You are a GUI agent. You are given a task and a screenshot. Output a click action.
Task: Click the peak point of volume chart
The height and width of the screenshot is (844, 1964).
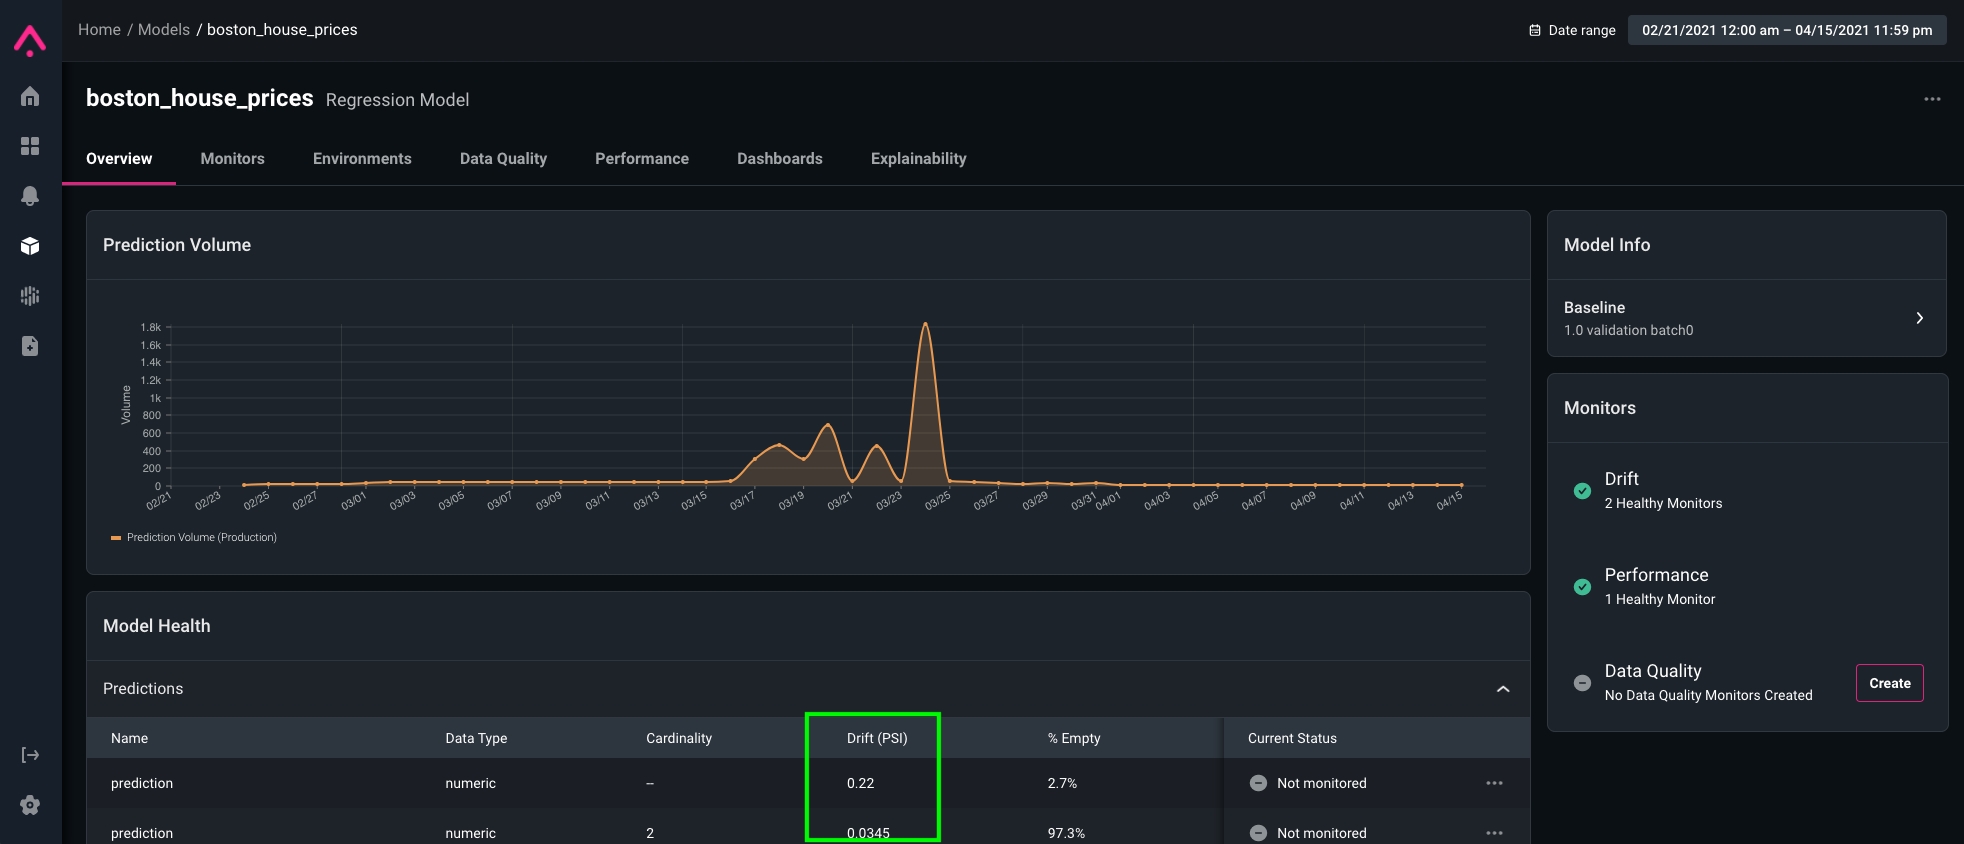point(925,323)
